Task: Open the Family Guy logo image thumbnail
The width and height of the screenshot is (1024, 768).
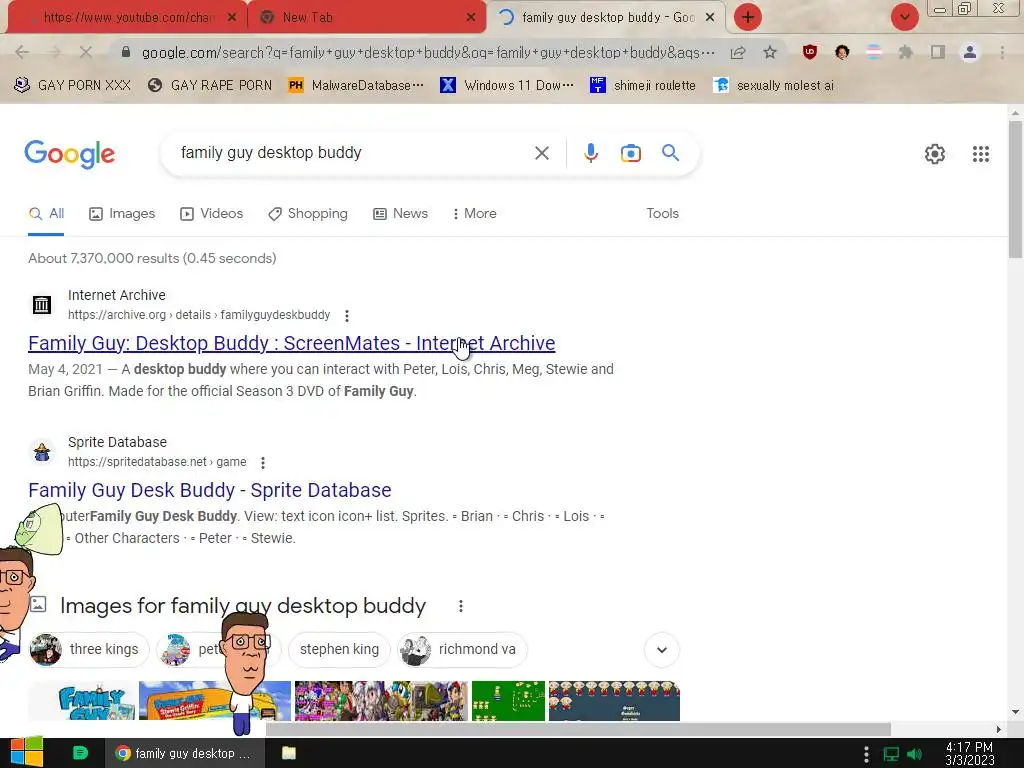Action: tap(82, 701)
